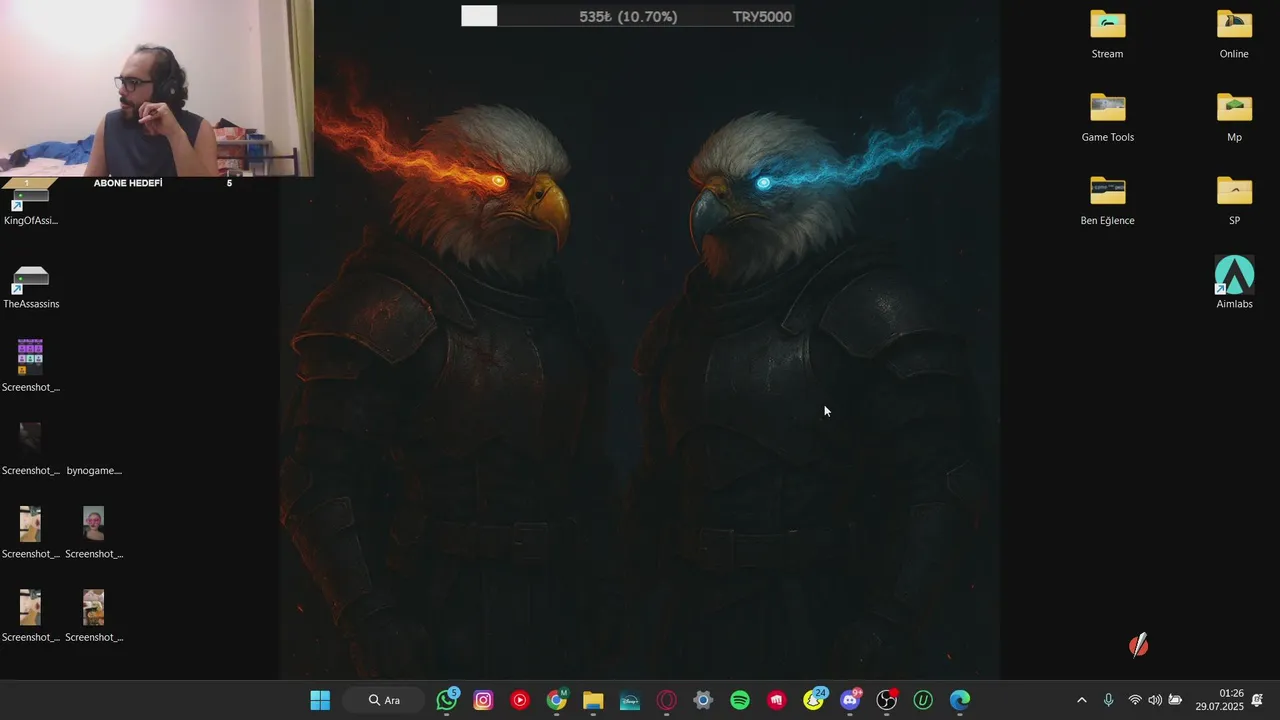1280x720 pixels.
Task: Open the Windows Start menu
Action: point(320,700)
